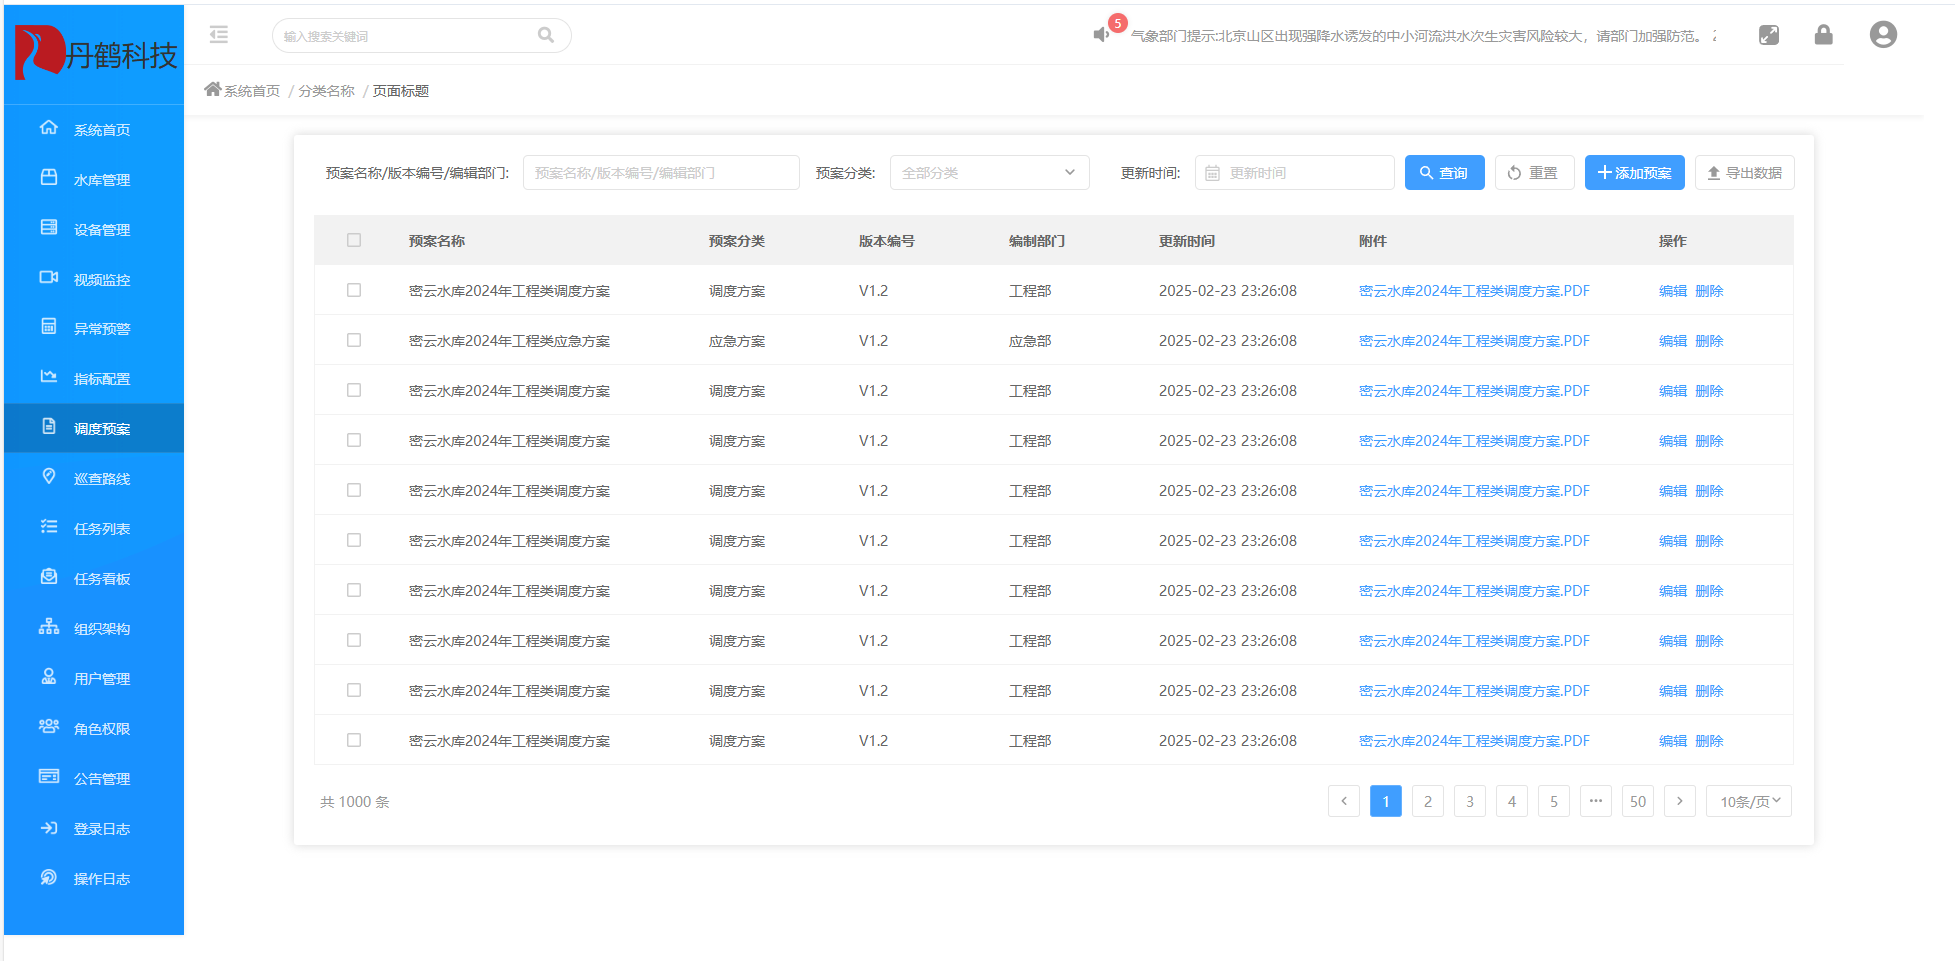The width and height of the screenshot is (1955, 961).
Task: Click the 系统首页 house icon in sidebar
Action: [49, 128]
